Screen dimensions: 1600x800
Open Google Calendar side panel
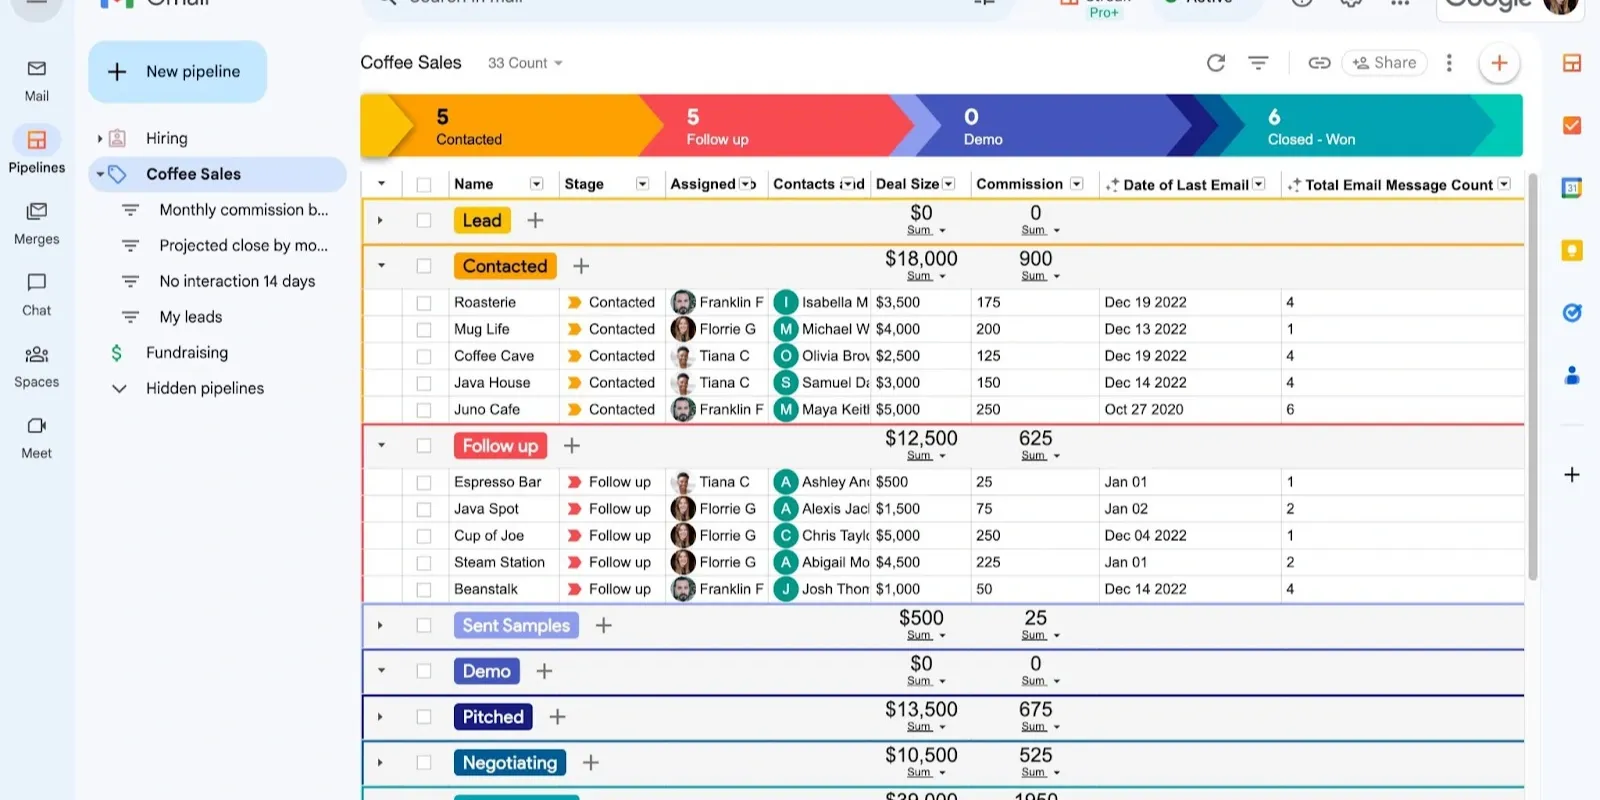(x=1572, y=187)
